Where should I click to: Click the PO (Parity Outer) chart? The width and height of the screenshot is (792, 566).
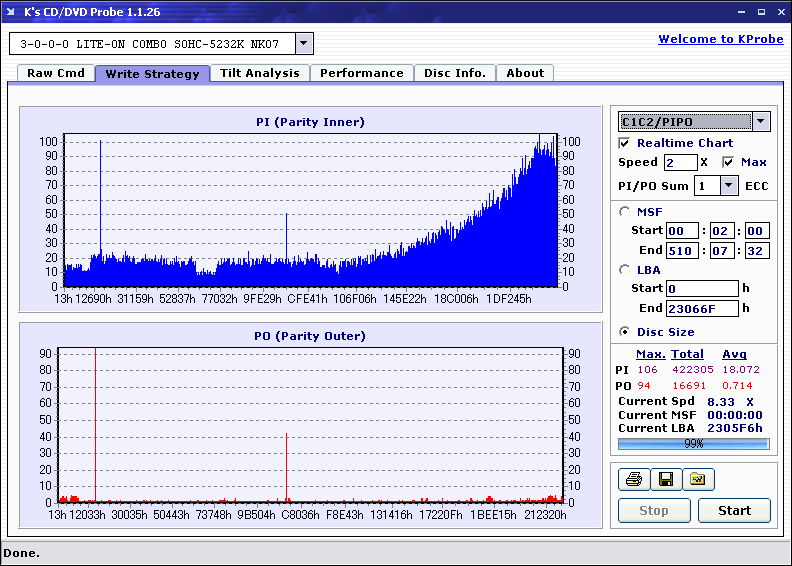(x=311, y=425)
